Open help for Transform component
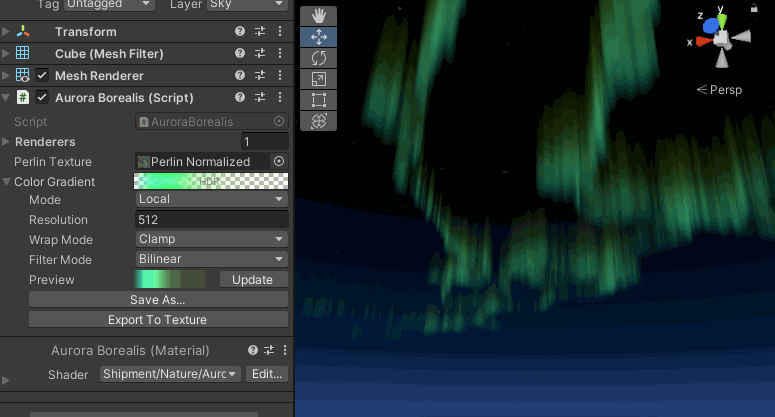 pyautogui.click(x=240, y=31)
